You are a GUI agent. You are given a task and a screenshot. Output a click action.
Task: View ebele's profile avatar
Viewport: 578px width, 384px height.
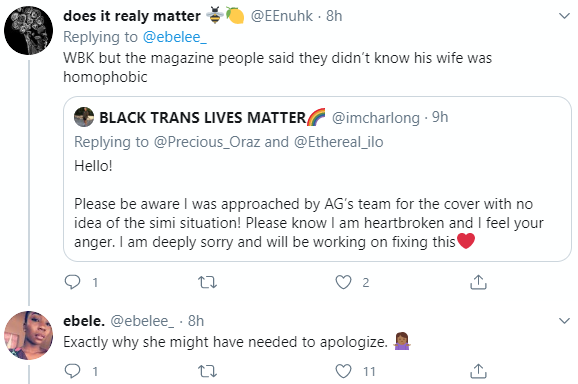point(28,335)
